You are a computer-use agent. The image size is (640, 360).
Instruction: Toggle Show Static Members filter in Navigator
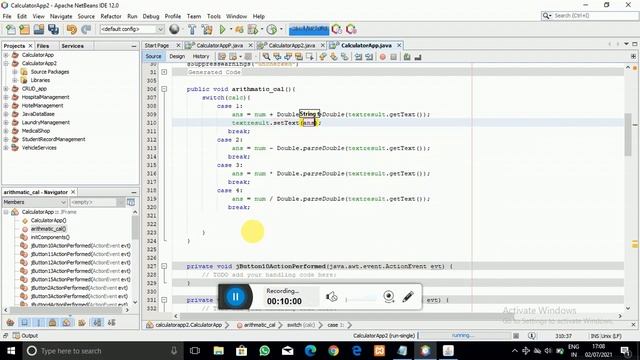pyautogui.click(x=39, y=322)
